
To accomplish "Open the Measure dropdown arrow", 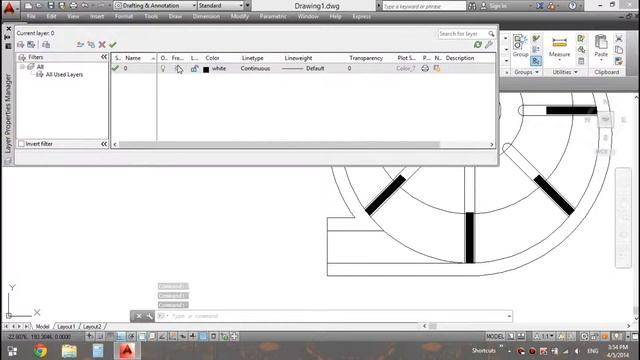I will (559, 60).
